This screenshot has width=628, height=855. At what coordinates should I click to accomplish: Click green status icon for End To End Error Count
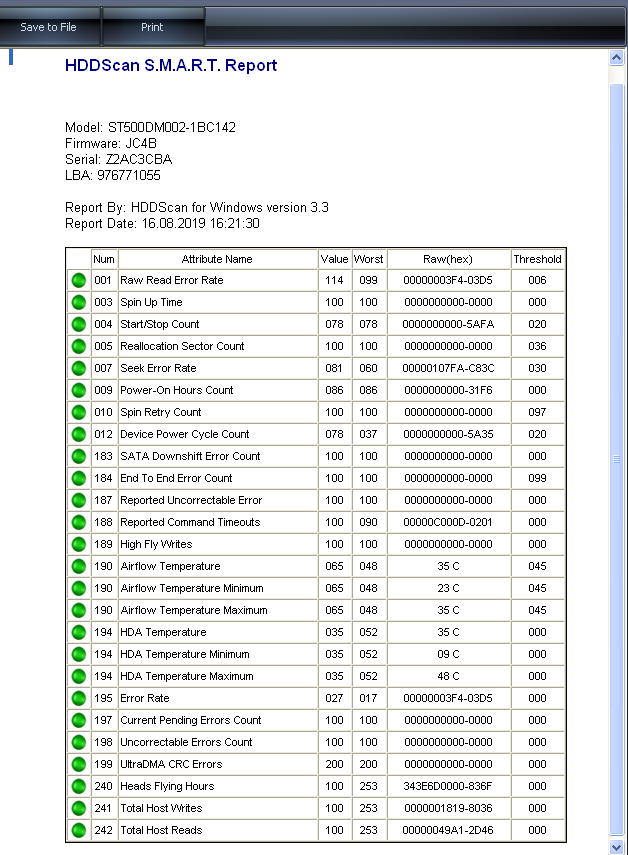(x=78, y=478)
